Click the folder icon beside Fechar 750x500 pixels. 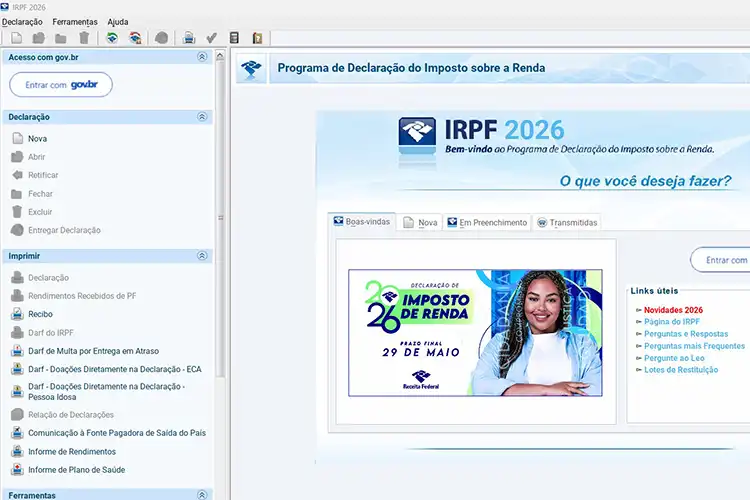(x=17, y=194)
